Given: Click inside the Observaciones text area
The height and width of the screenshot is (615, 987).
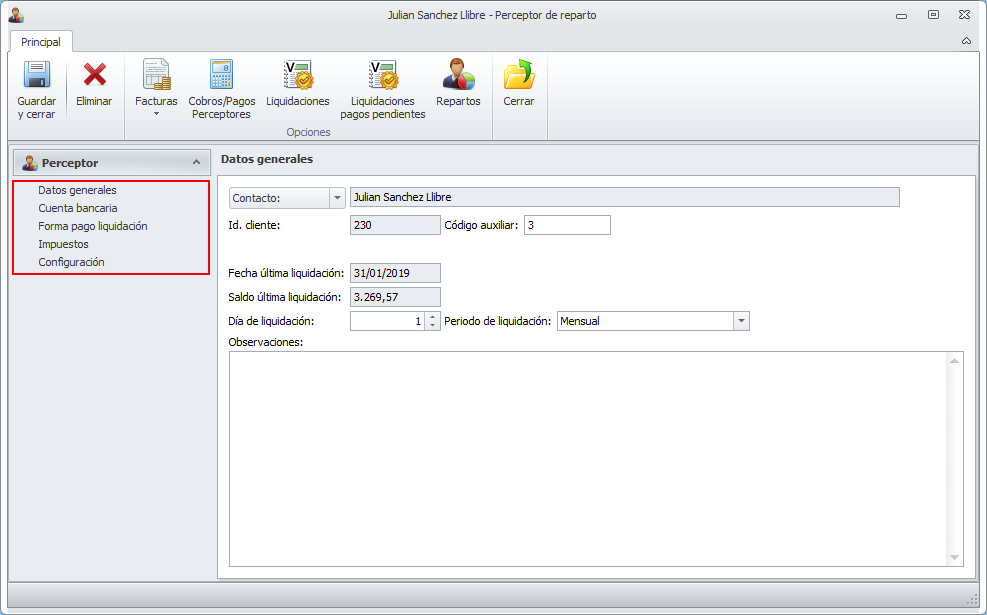Looking at the screenshot, I should pyautogui.click(x=589, y=459).
